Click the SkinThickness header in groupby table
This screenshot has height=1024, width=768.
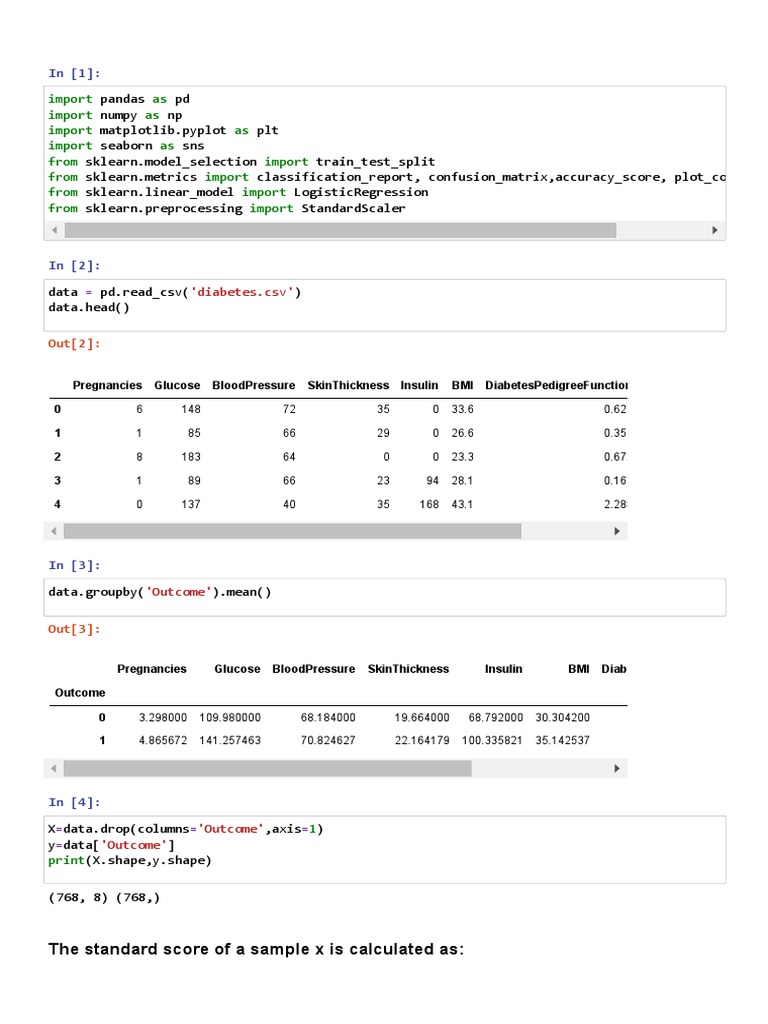click(408, 669)
